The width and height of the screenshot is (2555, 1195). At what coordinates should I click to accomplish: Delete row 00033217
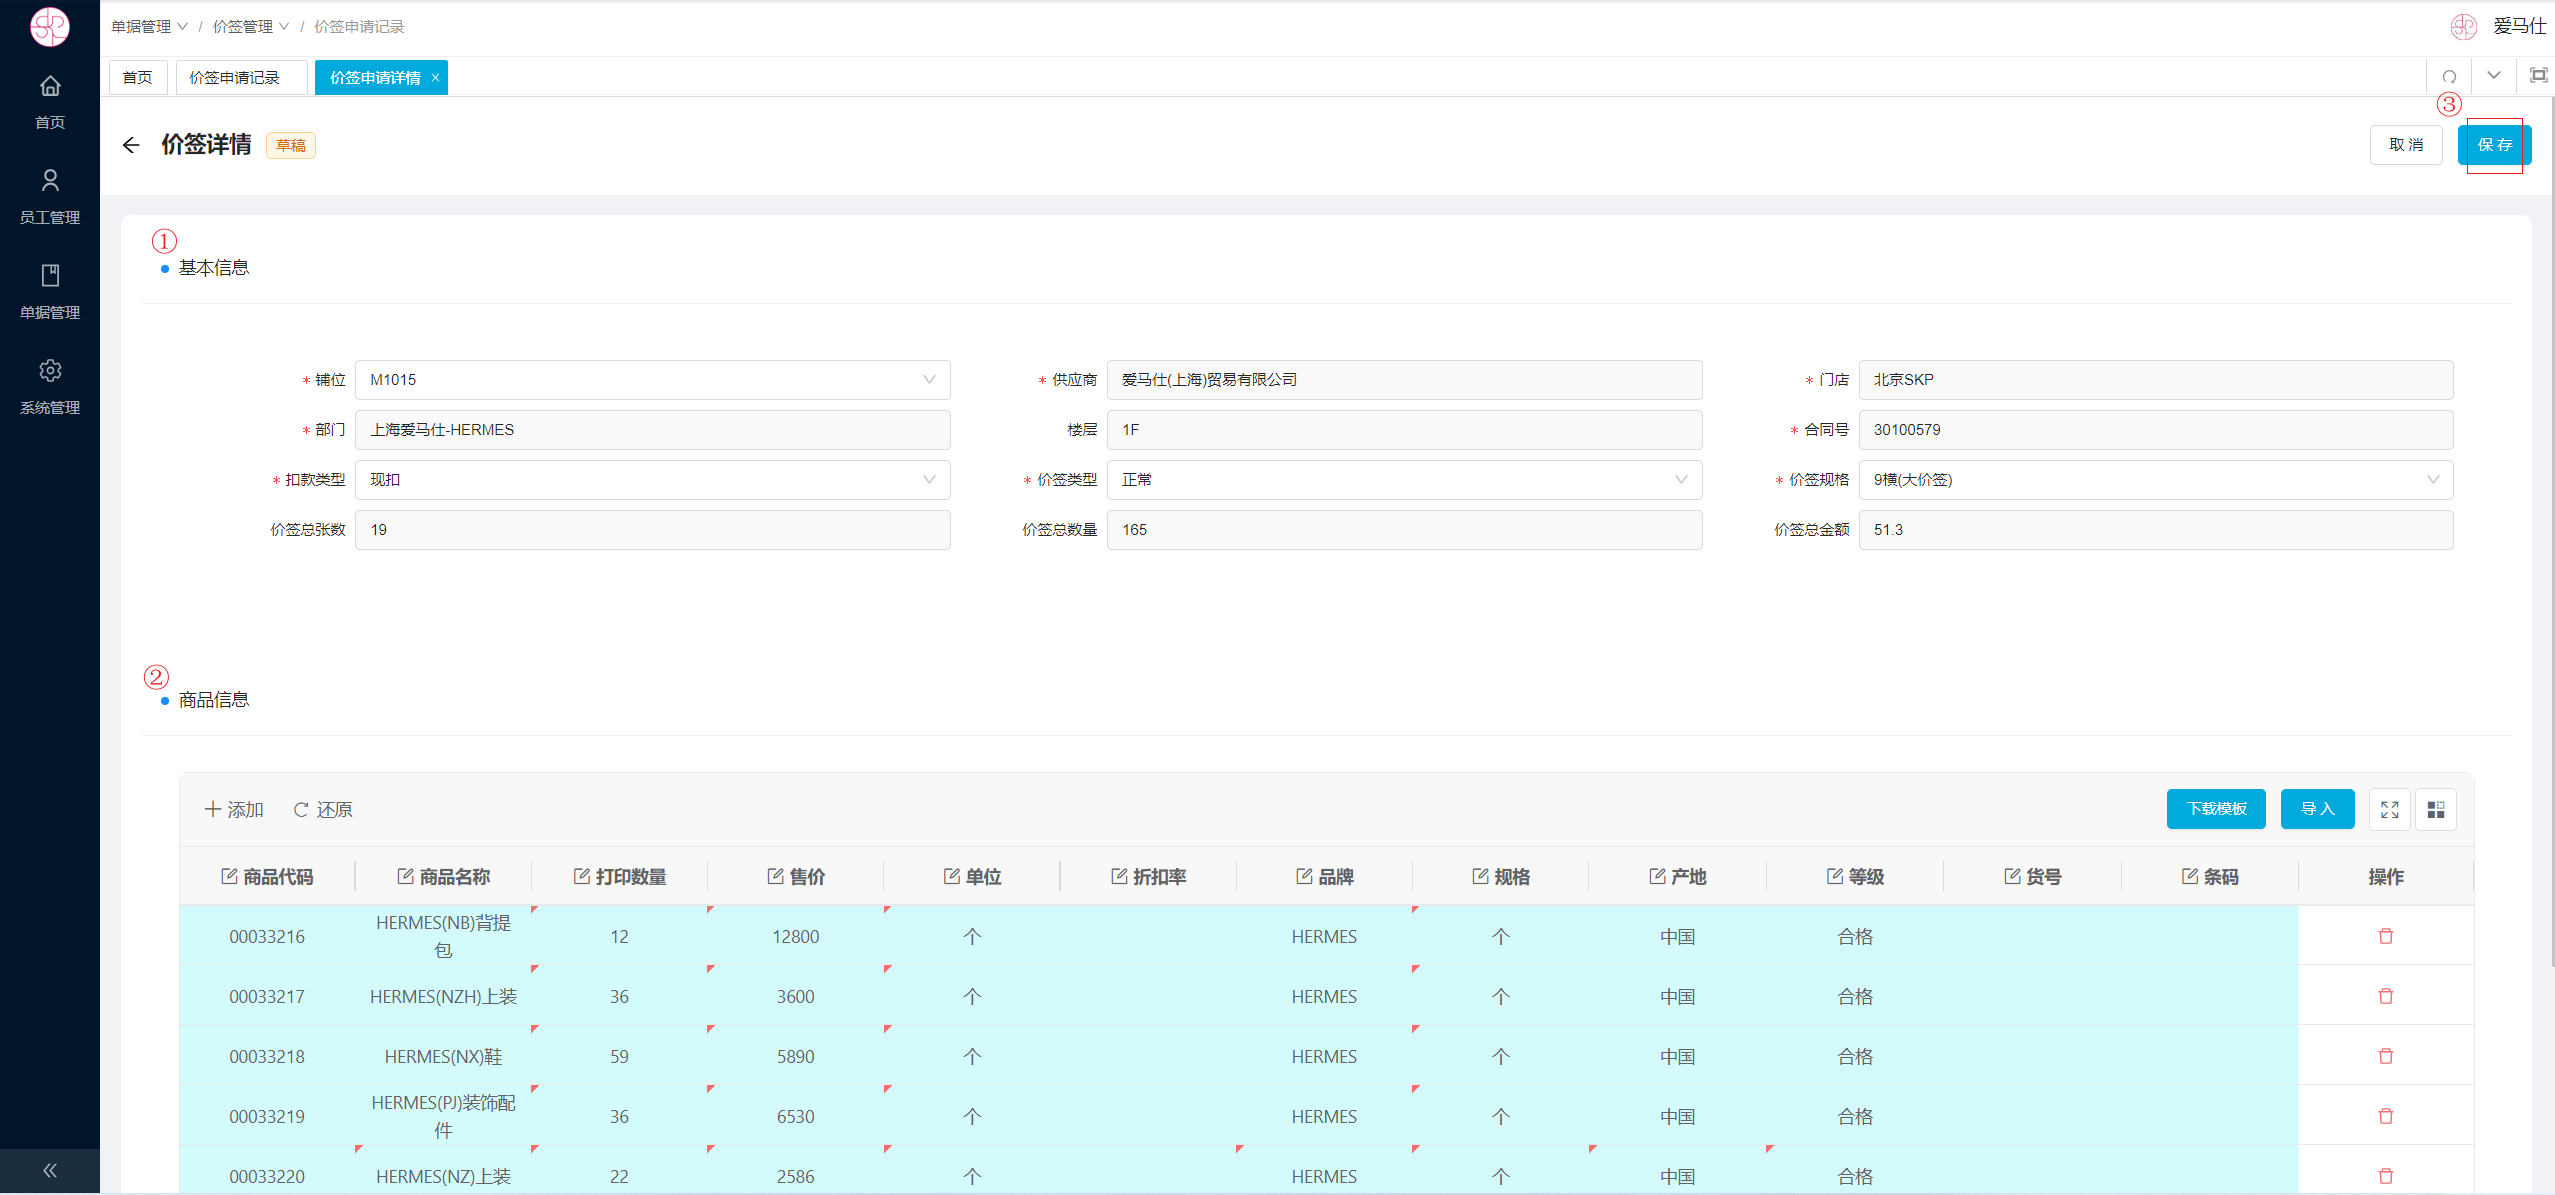pos(2386,996)
